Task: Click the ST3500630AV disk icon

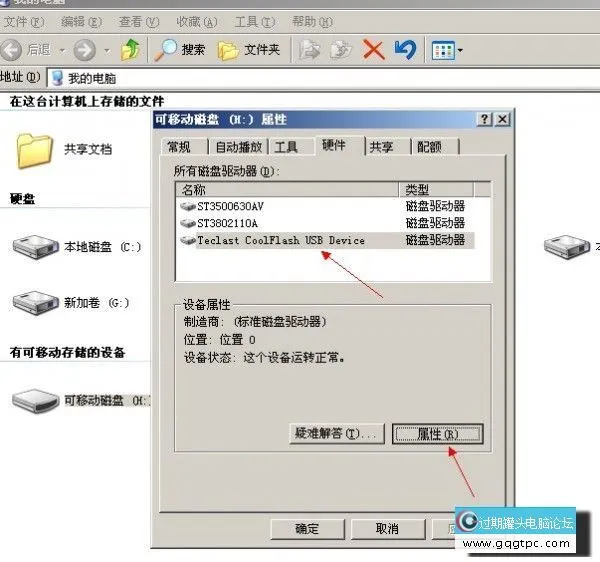Action: [x=188, y=207]
